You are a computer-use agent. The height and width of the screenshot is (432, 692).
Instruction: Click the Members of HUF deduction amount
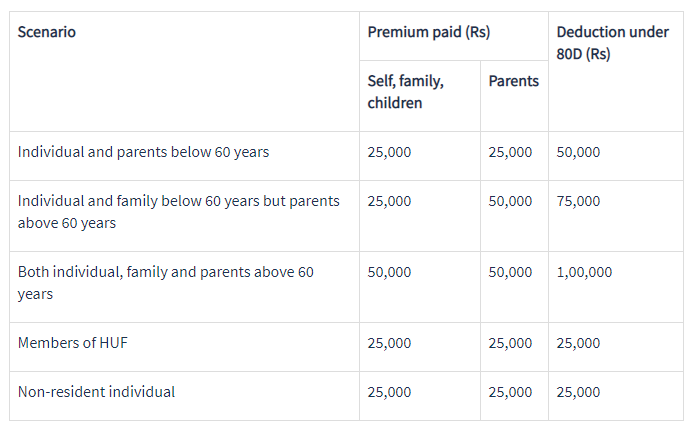[x=578, y=343]
